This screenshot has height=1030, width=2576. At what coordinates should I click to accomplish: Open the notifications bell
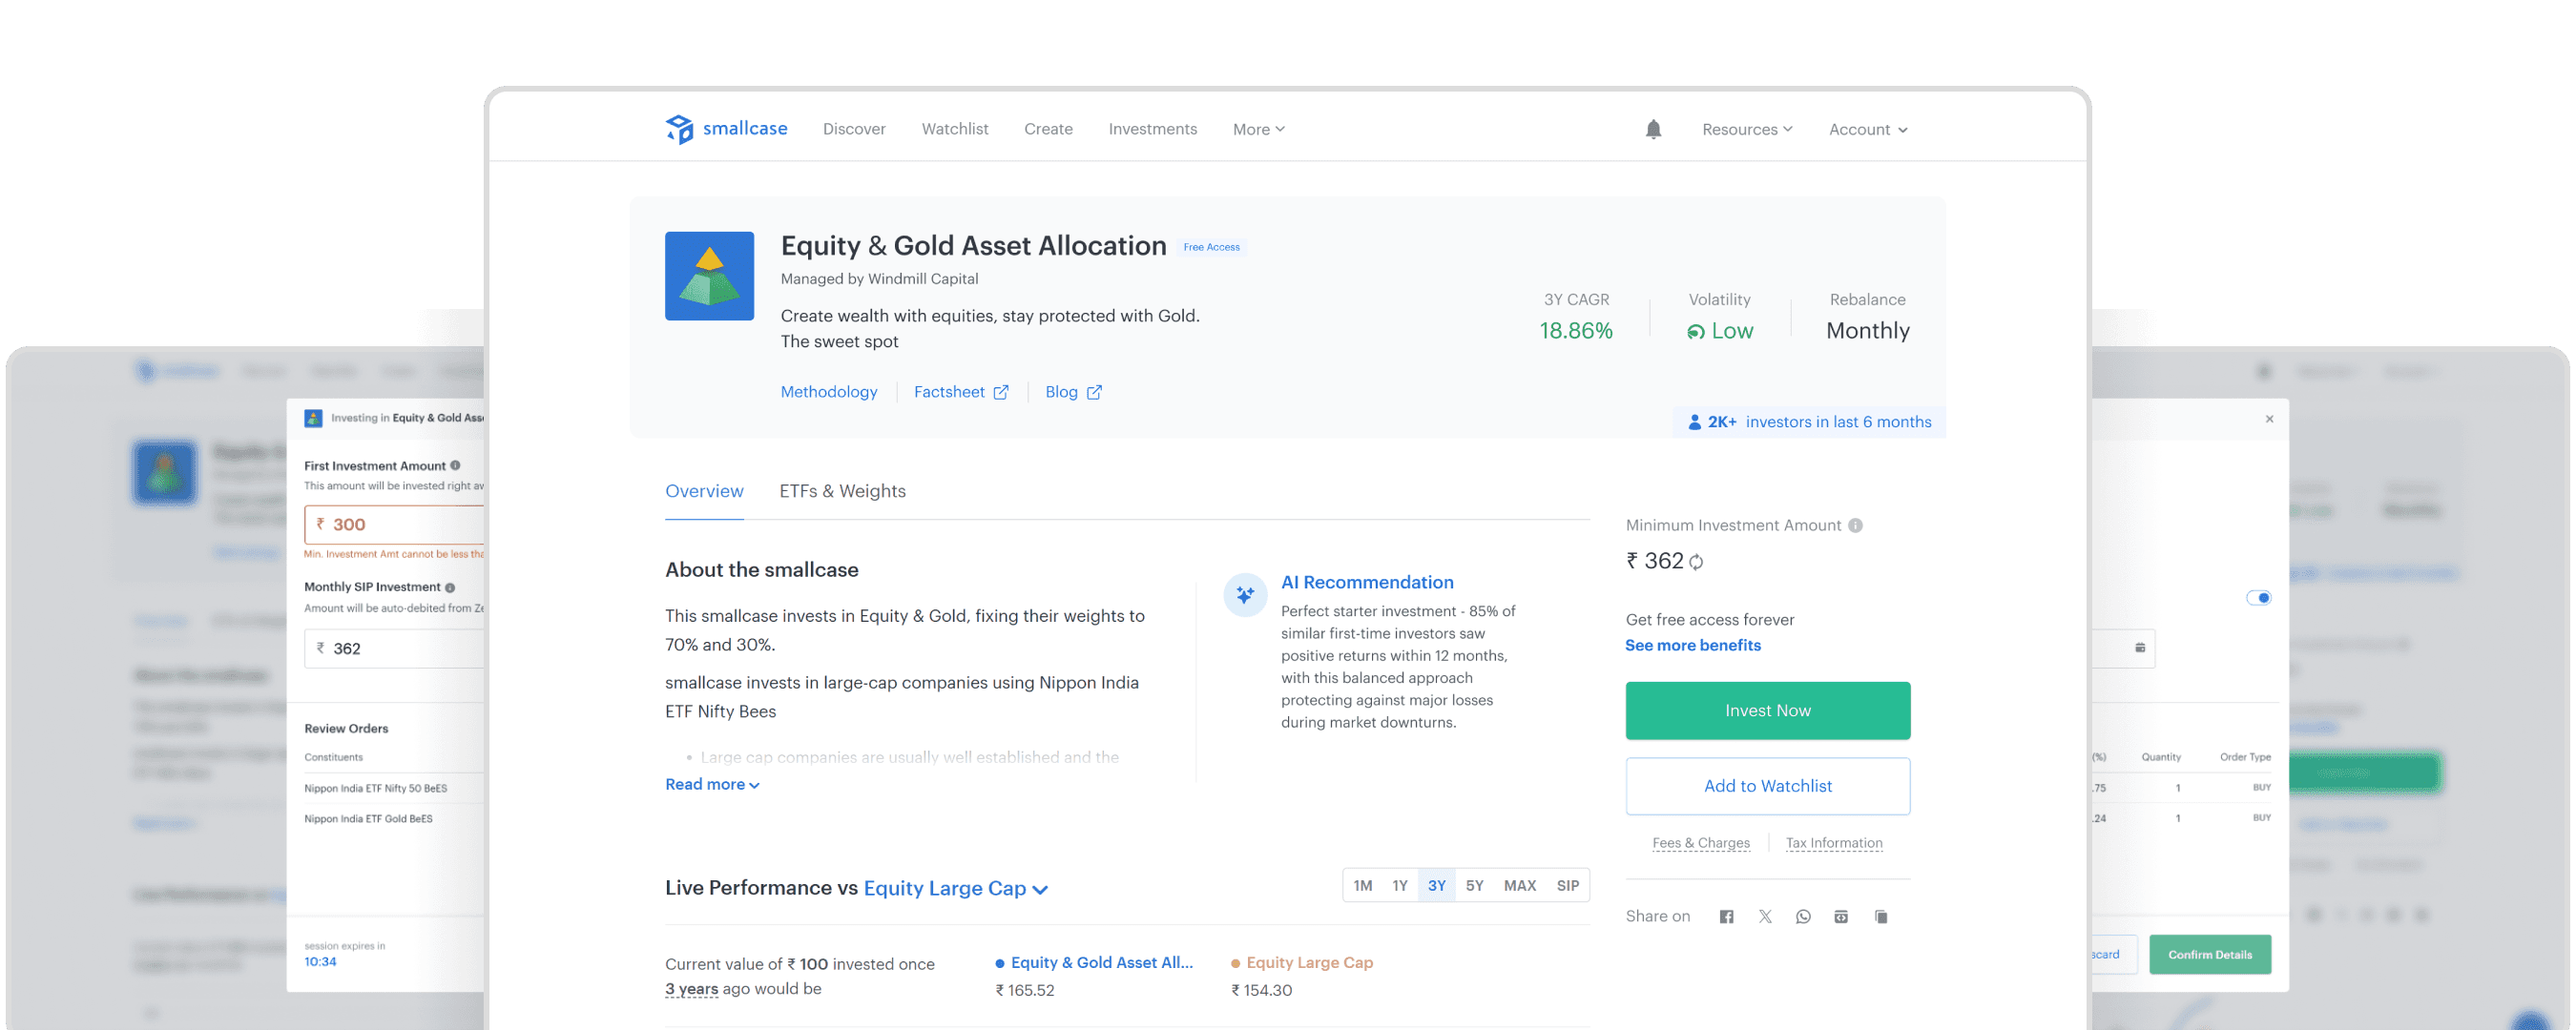[x=1653, y=129]
